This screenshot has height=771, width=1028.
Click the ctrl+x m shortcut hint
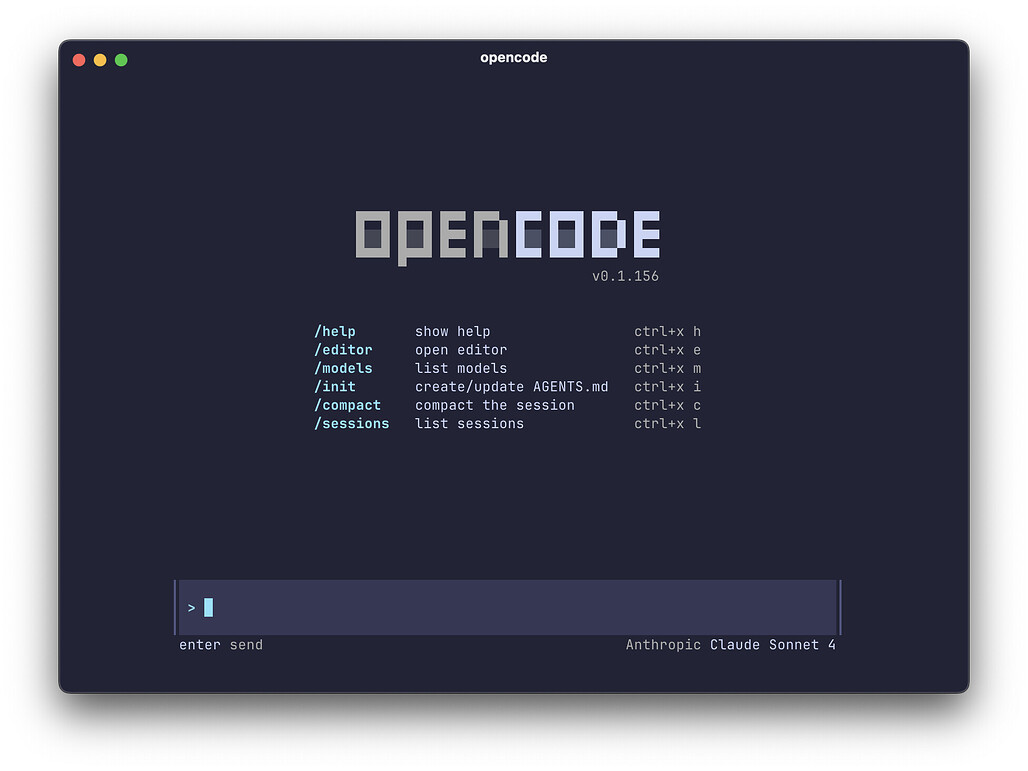[x=667, y=368]
